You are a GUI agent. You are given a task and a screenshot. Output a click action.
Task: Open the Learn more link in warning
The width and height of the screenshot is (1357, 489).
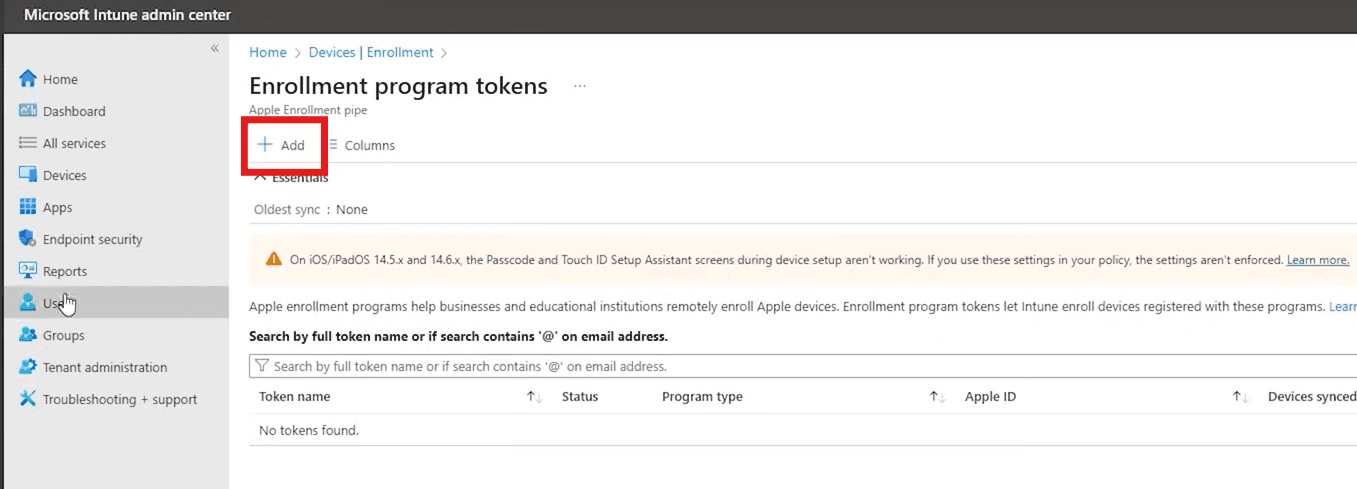pyautogui.click(x=1318, y=260)
